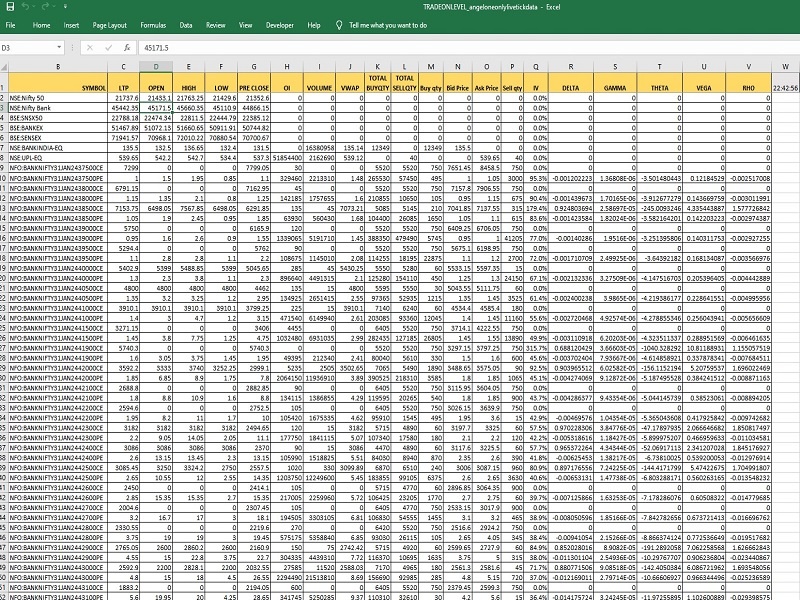Select the VOLUME column header cell
The width and height of the screenshot is (800, 600).
tap(319, 83)
